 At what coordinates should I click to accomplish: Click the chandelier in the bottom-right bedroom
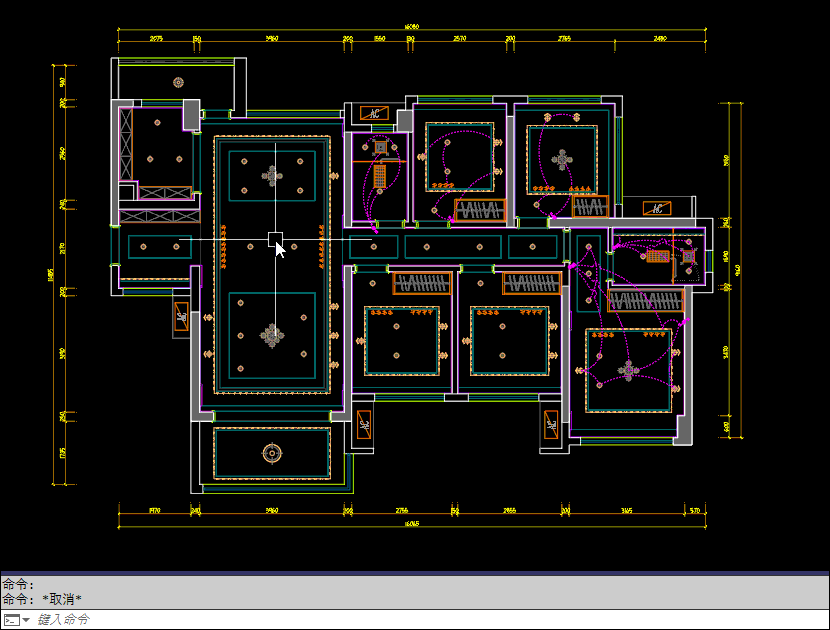pos(628,371)
